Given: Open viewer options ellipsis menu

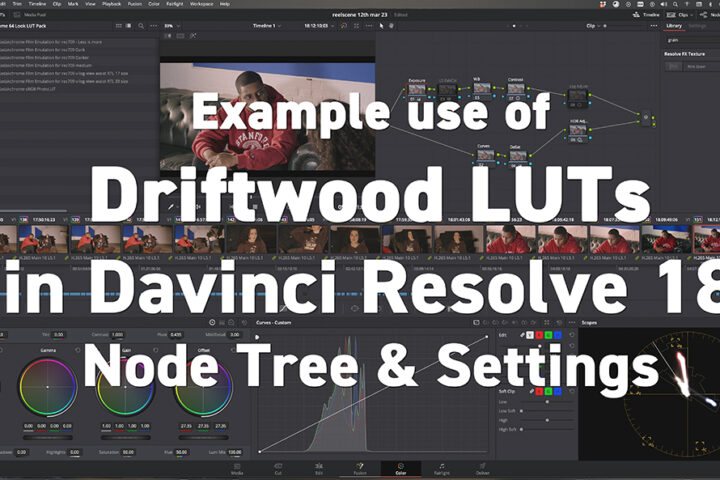Looking at the screenshot, I should pos(368,26).
